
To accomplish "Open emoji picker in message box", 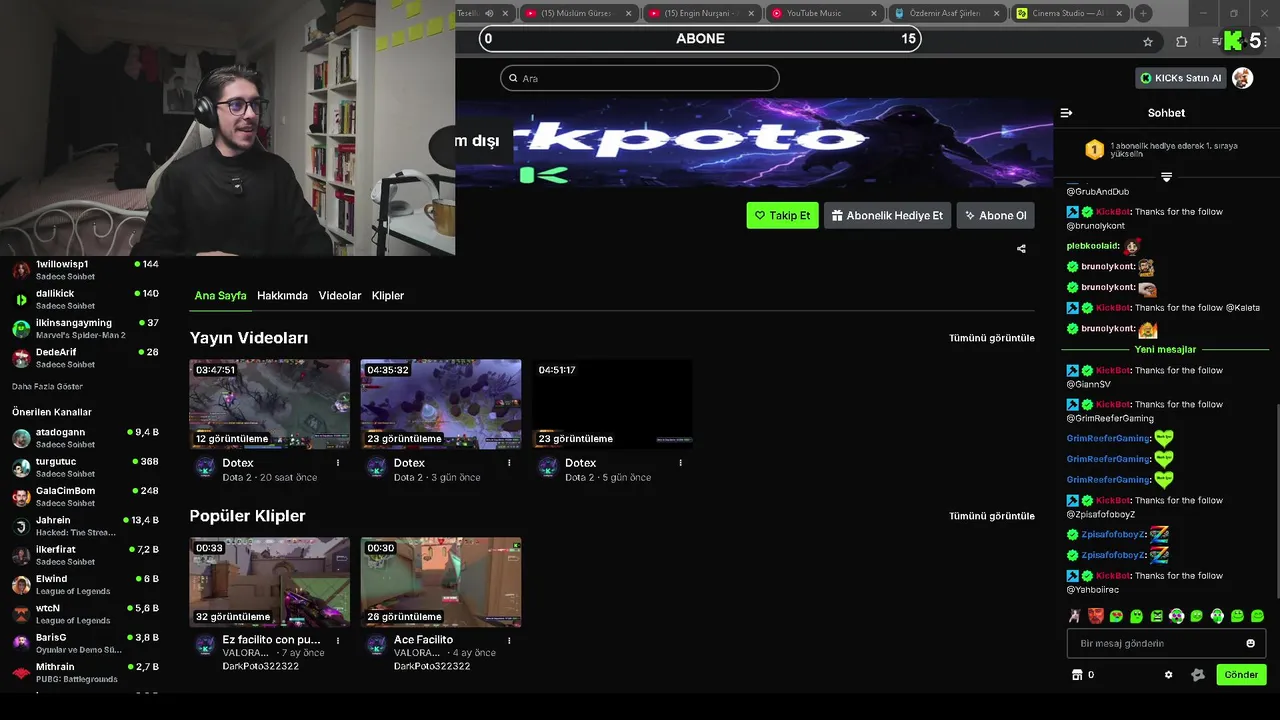I will pyautogui.click(x=1250, y=643).
